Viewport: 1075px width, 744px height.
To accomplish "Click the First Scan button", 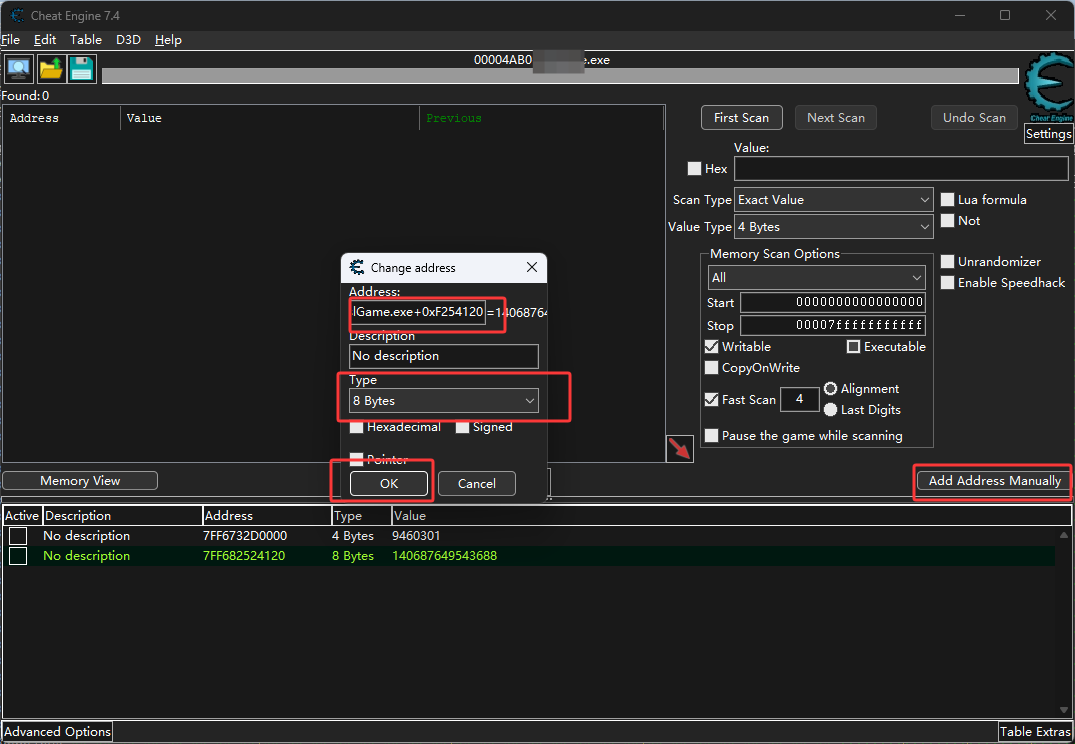I will 741,118.
